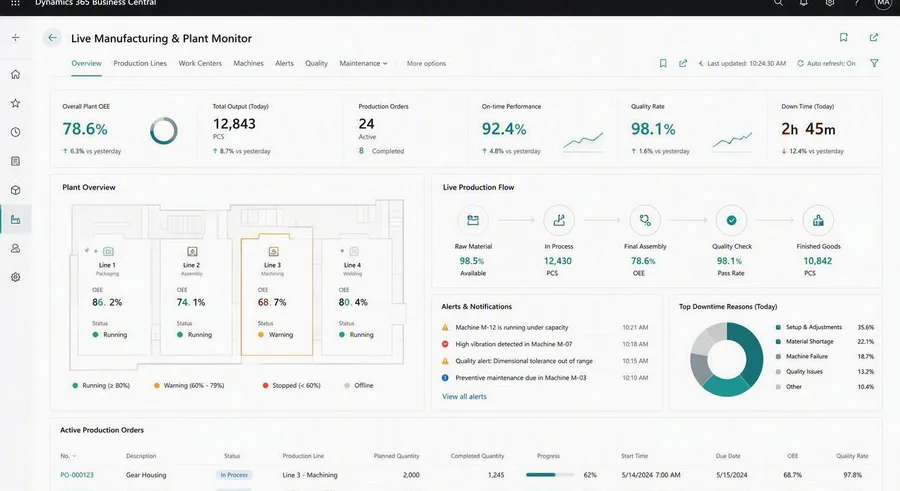Select the Line 1 Packaging card
This screenshot has height=491, width=900.
pos(112,297)
